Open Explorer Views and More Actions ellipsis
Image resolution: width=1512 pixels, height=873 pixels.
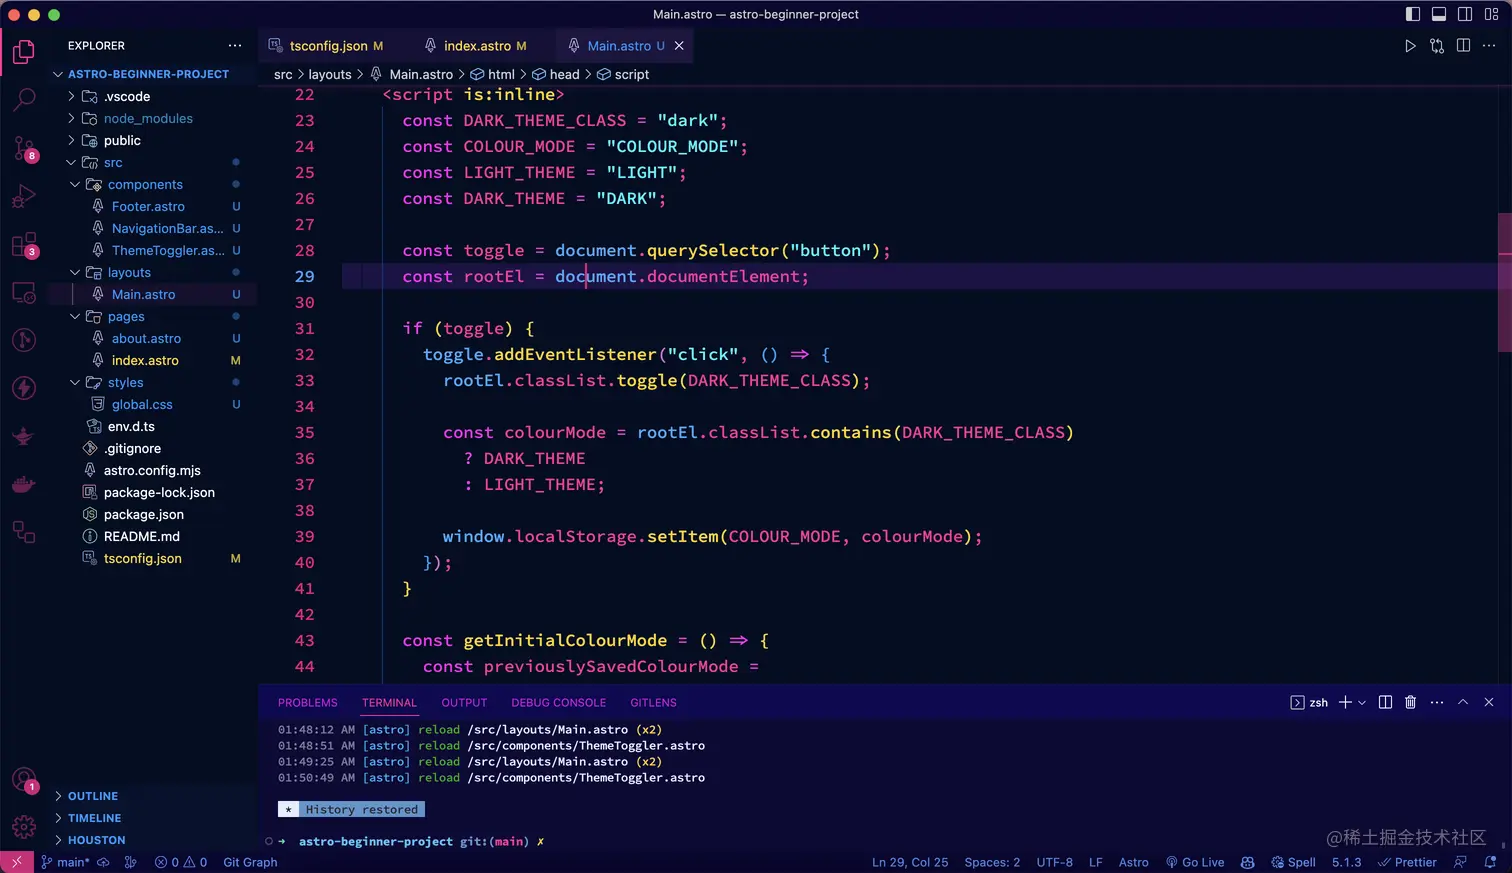[235, 46]
